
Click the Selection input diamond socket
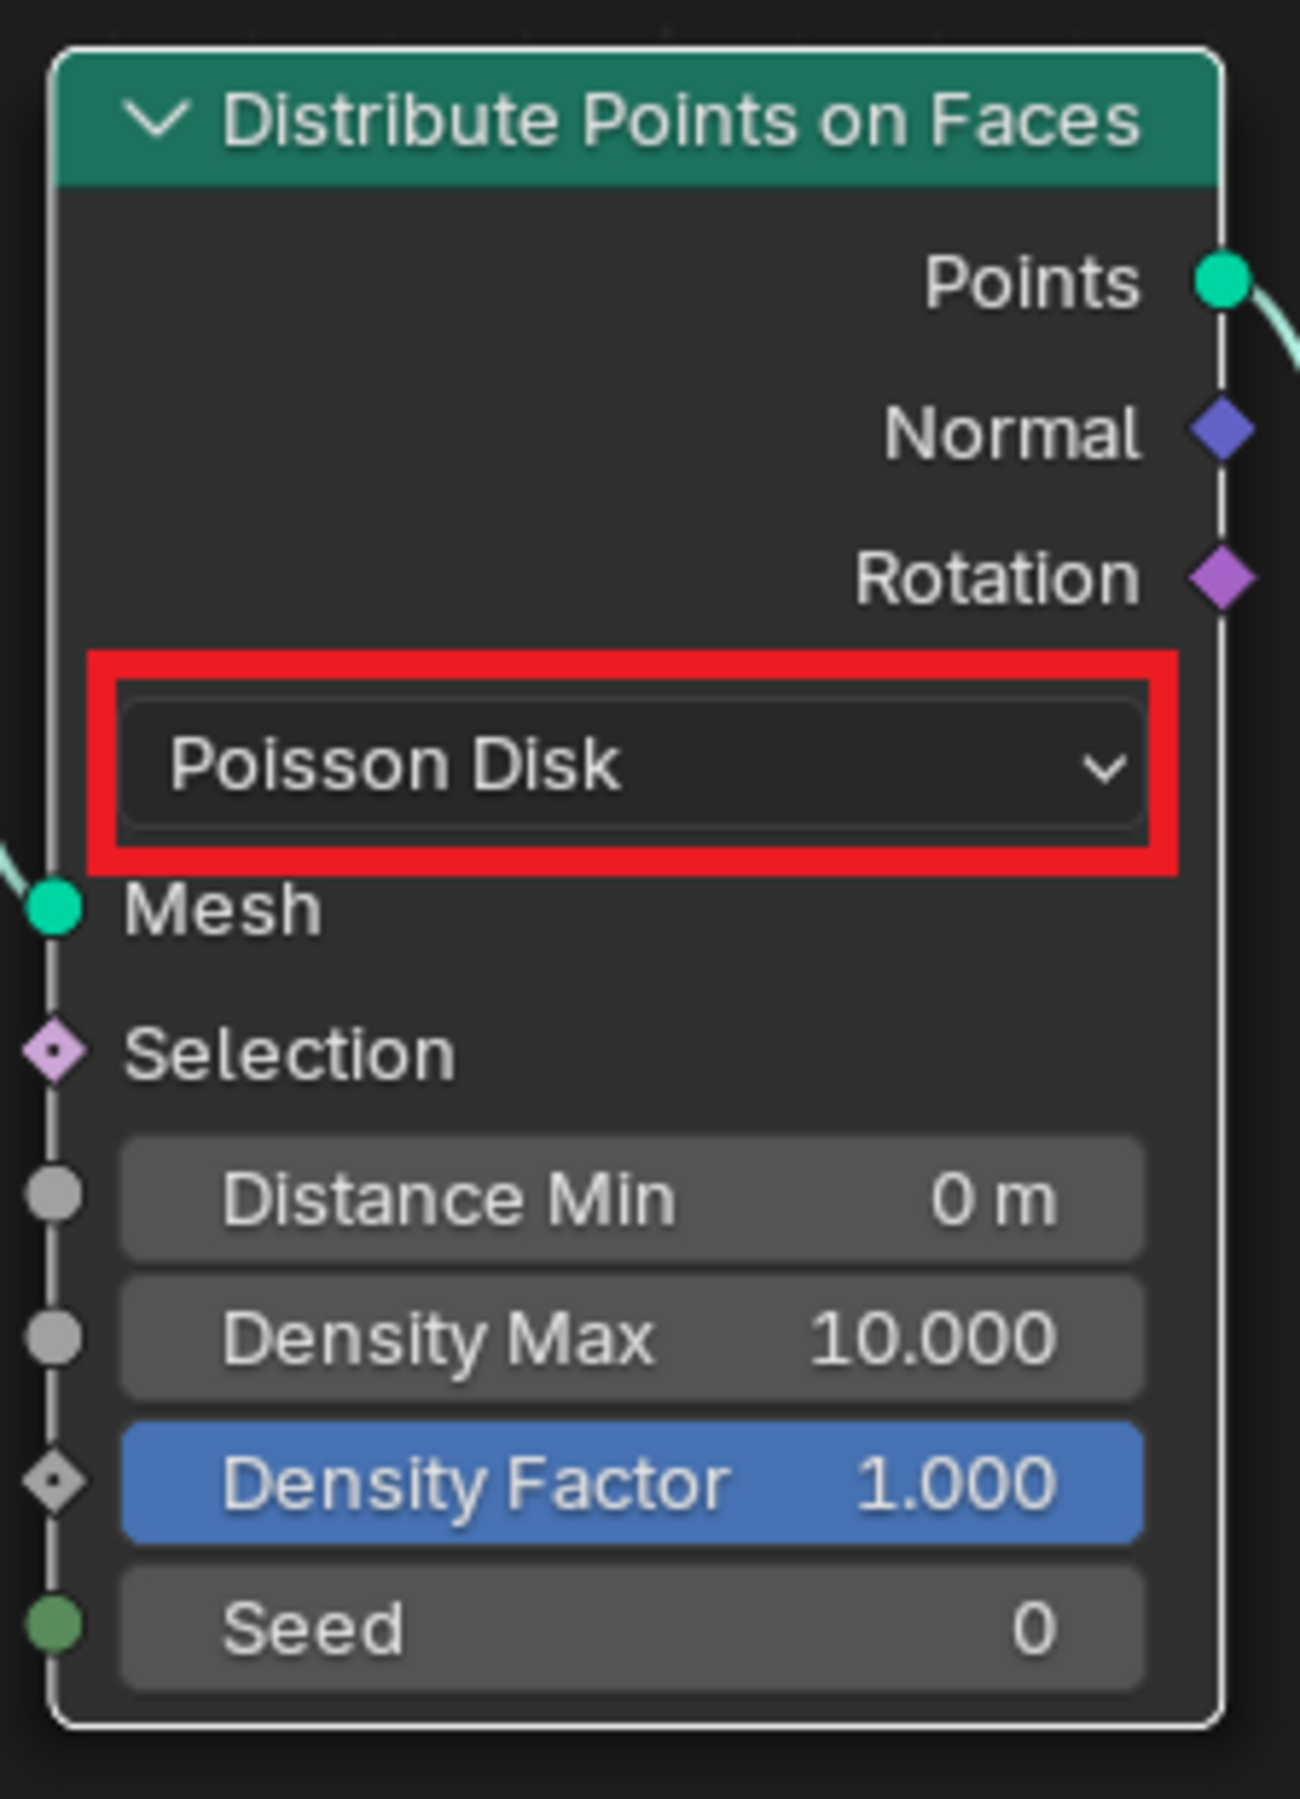(x=54, y=1051)
